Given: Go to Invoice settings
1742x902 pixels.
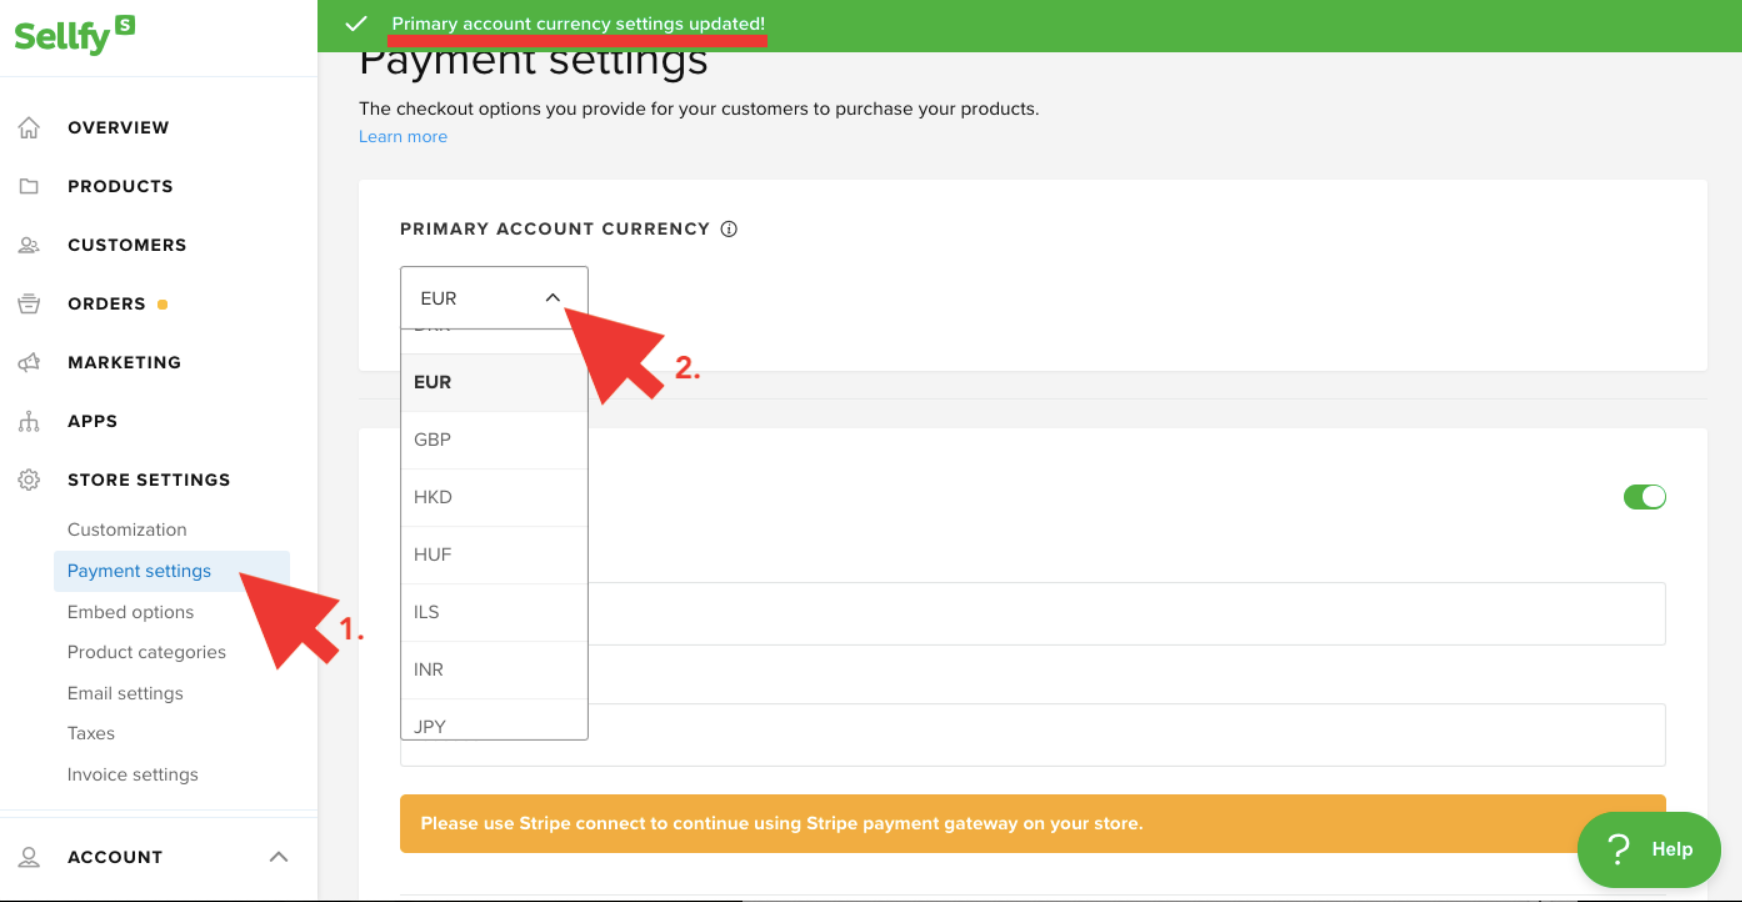Looking at the screenshot, I should click(132, 775).
